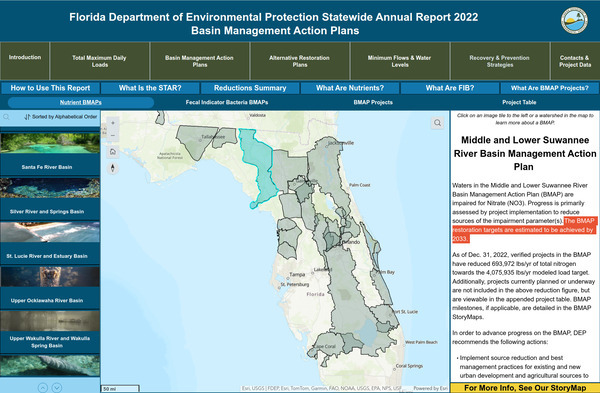The height and width of the screenshot is (393, 600).
Task: Click the search icon above the basin list
Action: coord(7,117)
